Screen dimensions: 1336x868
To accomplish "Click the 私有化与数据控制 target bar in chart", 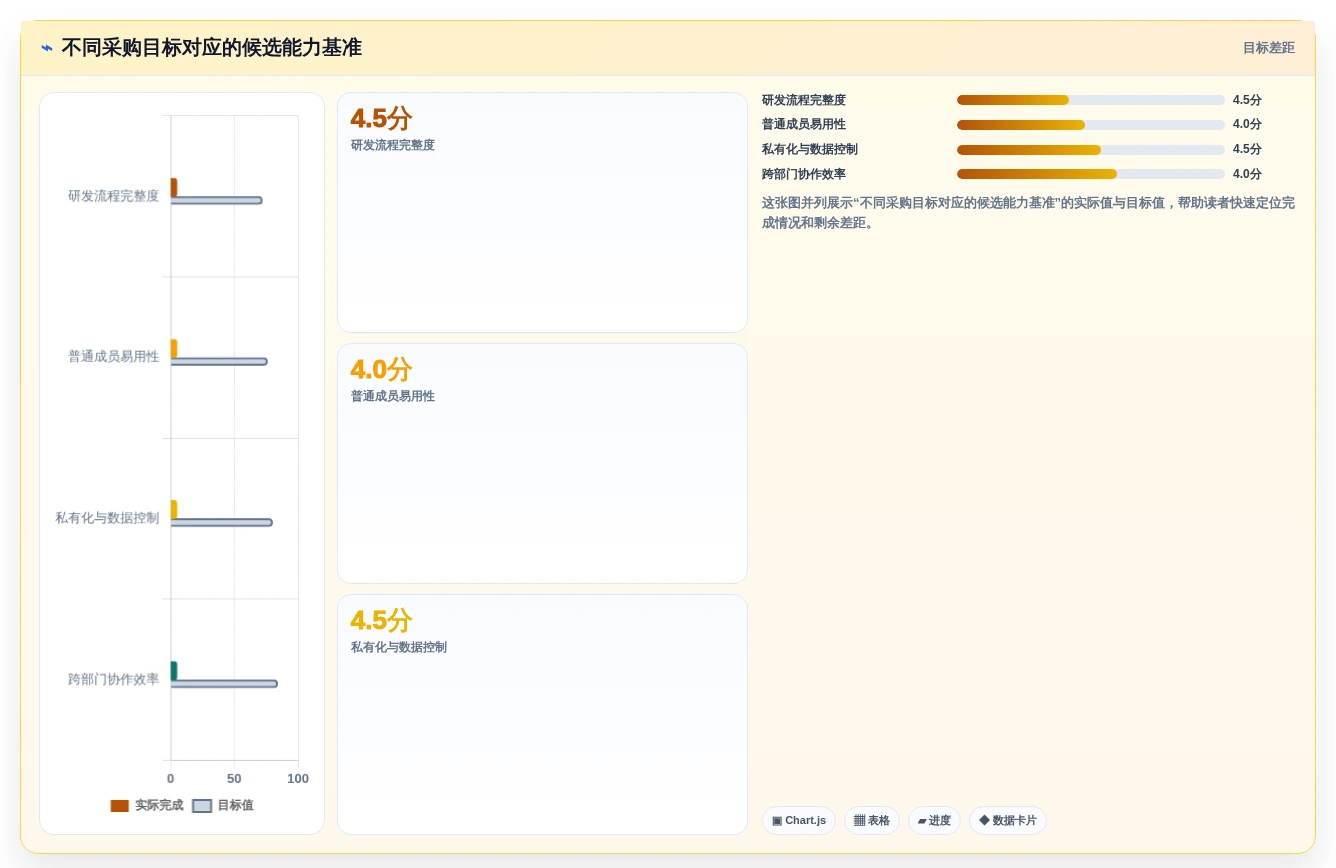I will point(221,523).
